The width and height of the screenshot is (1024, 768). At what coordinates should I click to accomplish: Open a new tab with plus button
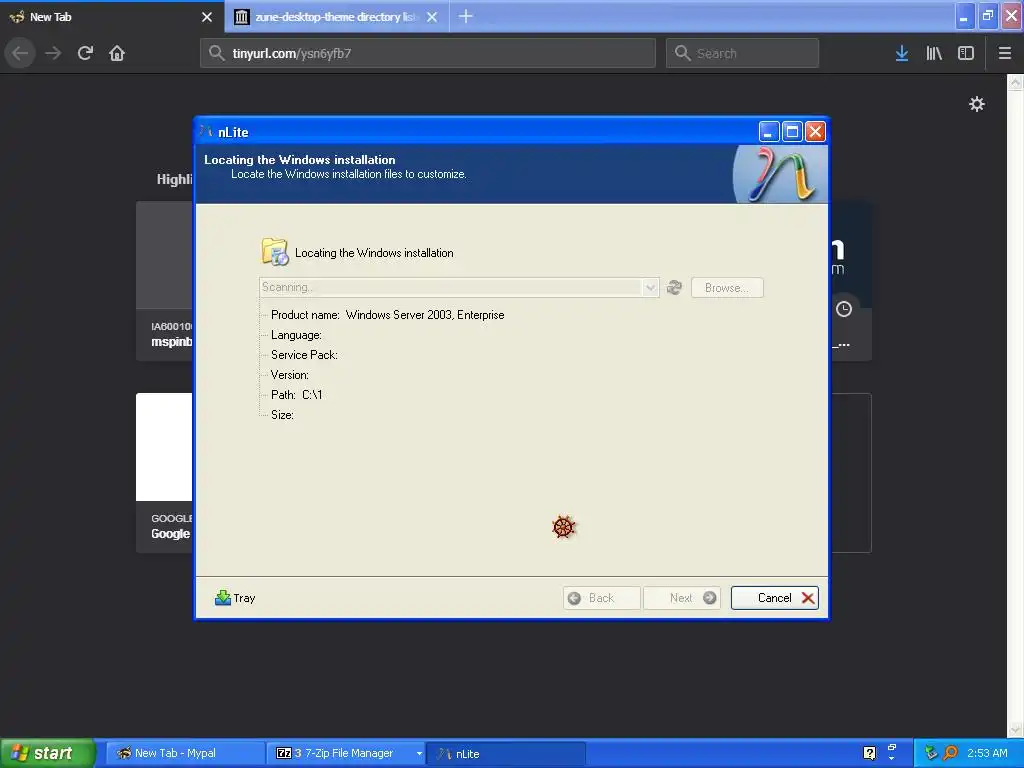click(466, 16)
